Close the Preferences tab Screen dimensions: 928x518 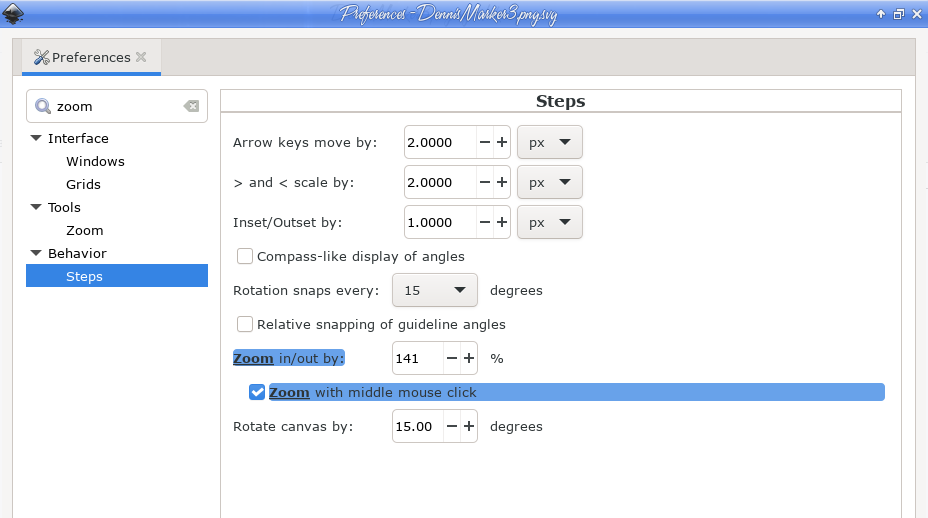[141, 57]
